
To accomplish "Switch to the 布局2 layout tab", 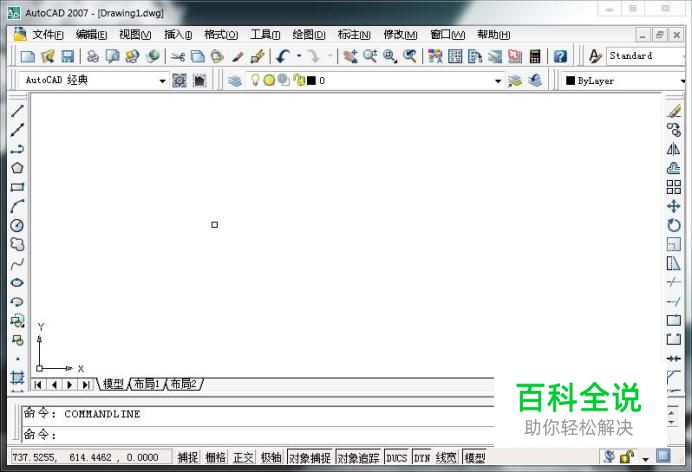I will point(183,384).
